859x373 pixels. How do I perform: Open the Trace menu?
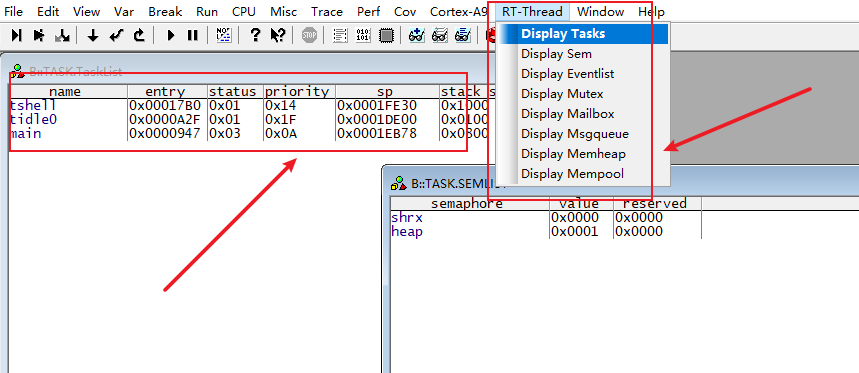[327, 12]
